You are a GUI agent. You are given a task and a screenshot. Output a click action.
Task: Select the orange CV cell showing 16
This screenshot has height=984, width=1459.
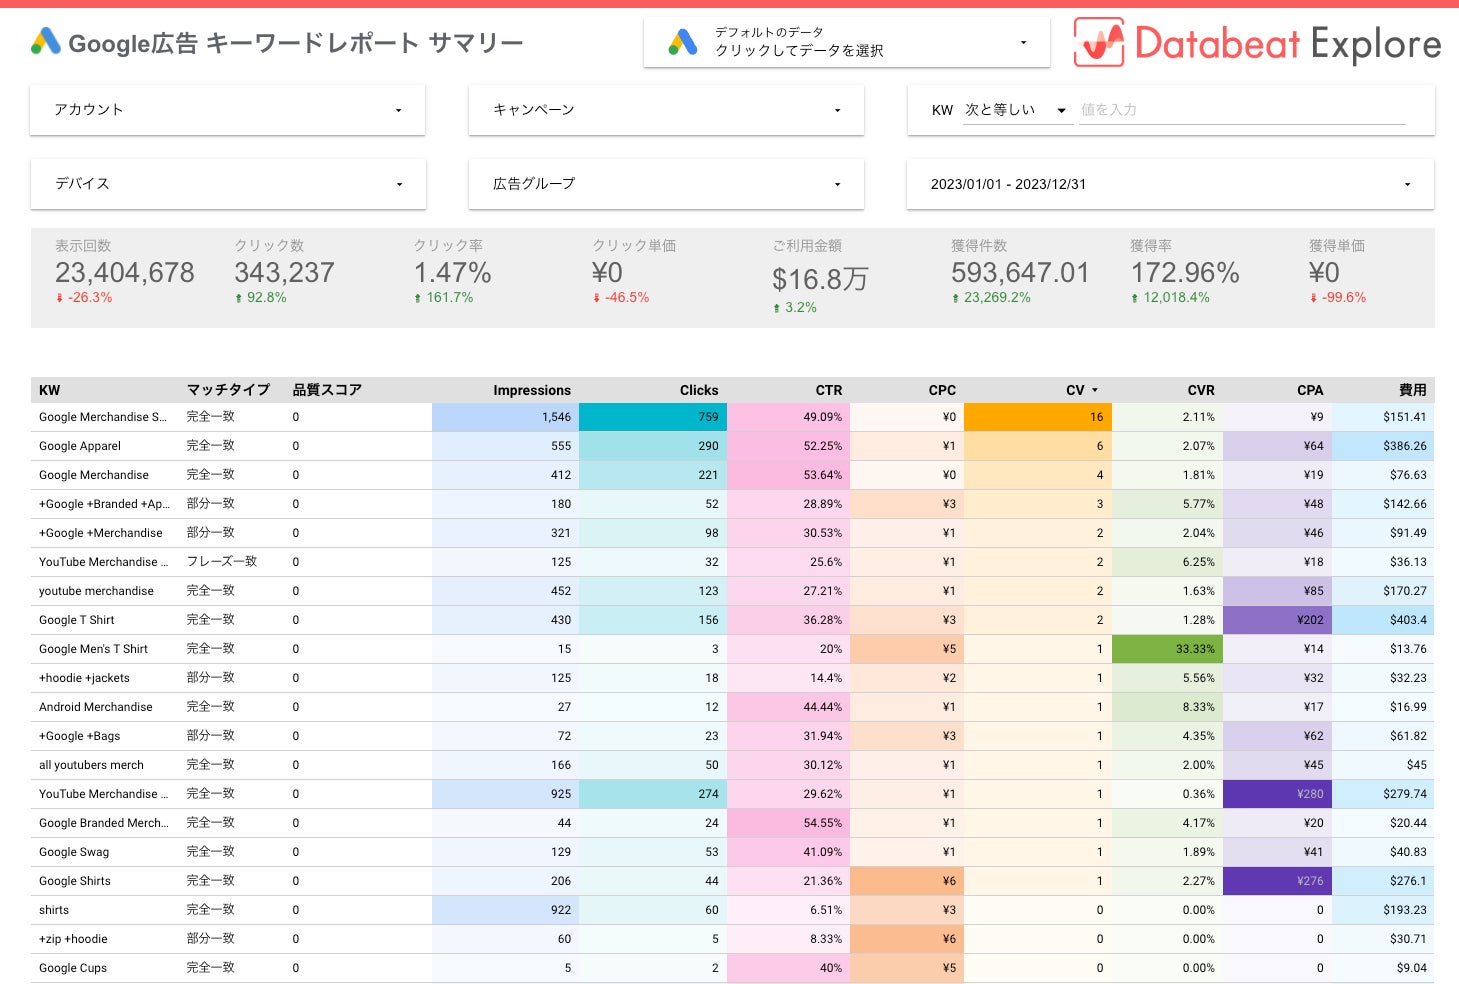1037,417
